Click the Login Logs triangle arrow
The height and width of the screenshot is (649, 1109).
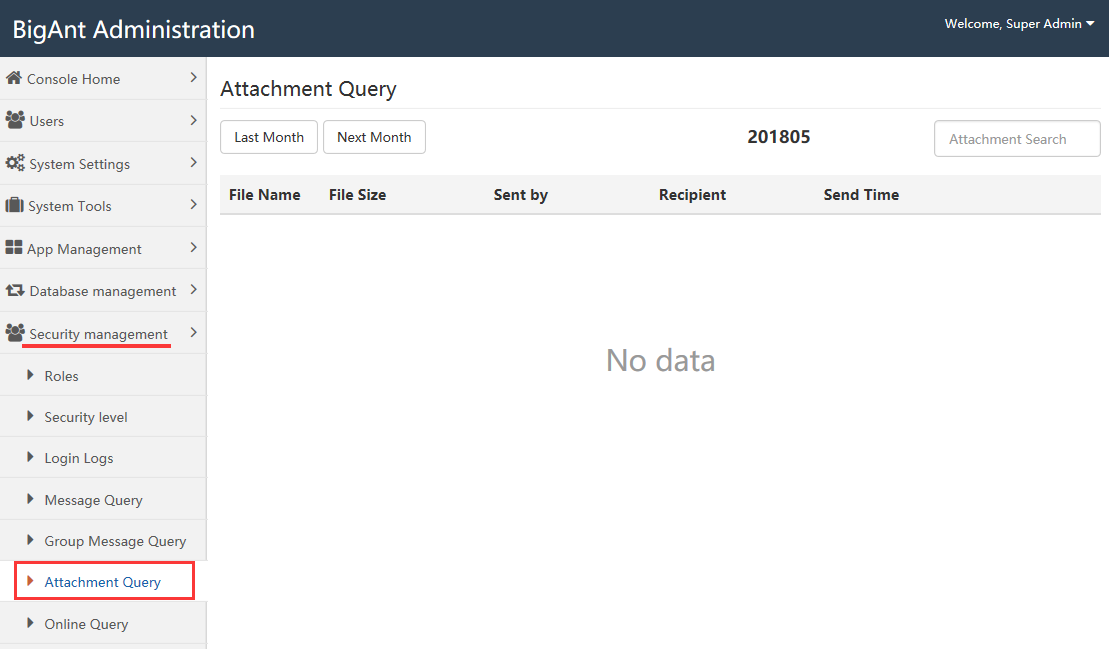point(30,457)
